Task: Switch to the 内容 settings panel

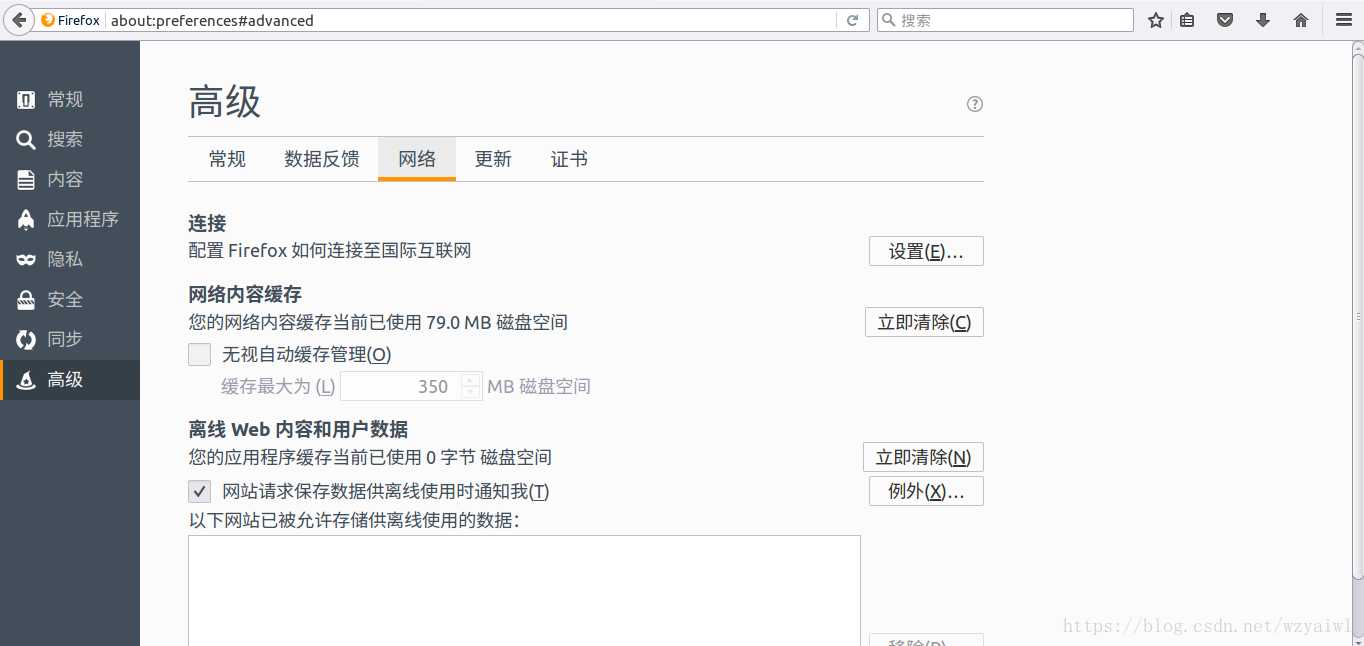Action: (64, 179)
